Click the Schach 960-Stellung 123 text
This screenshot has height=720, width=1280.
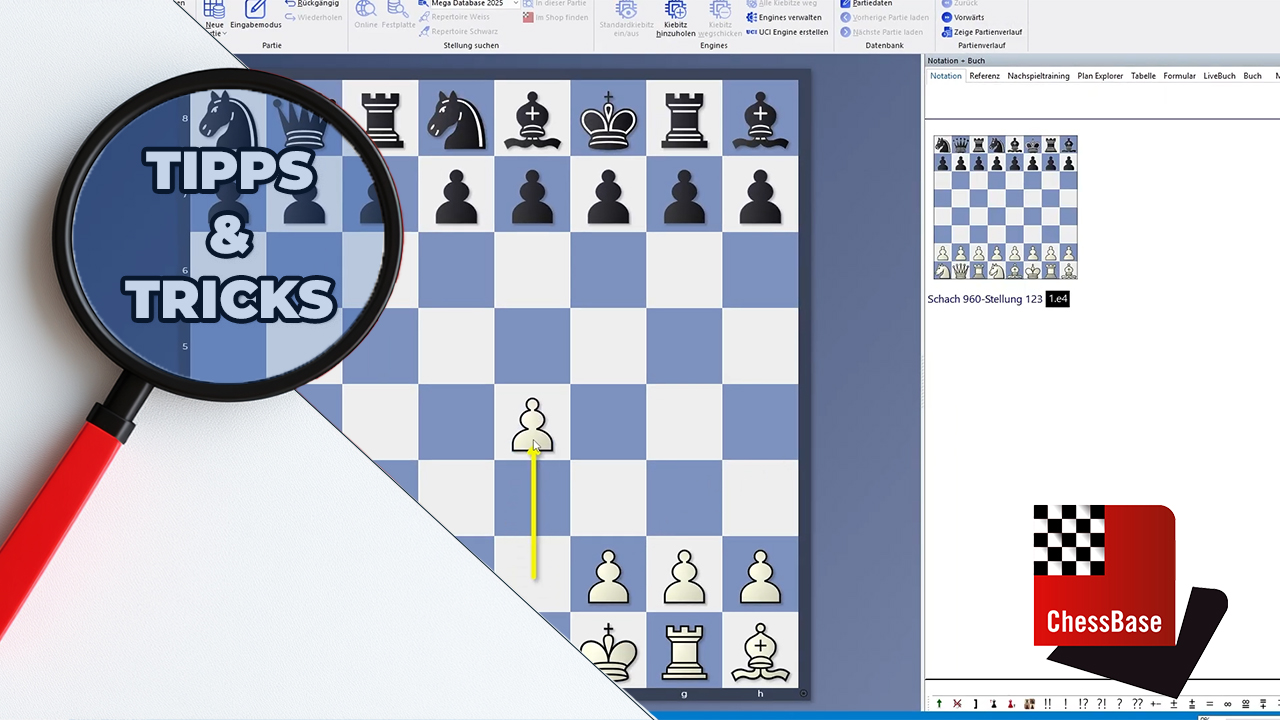pyautogui.click(x=985, y=299)
